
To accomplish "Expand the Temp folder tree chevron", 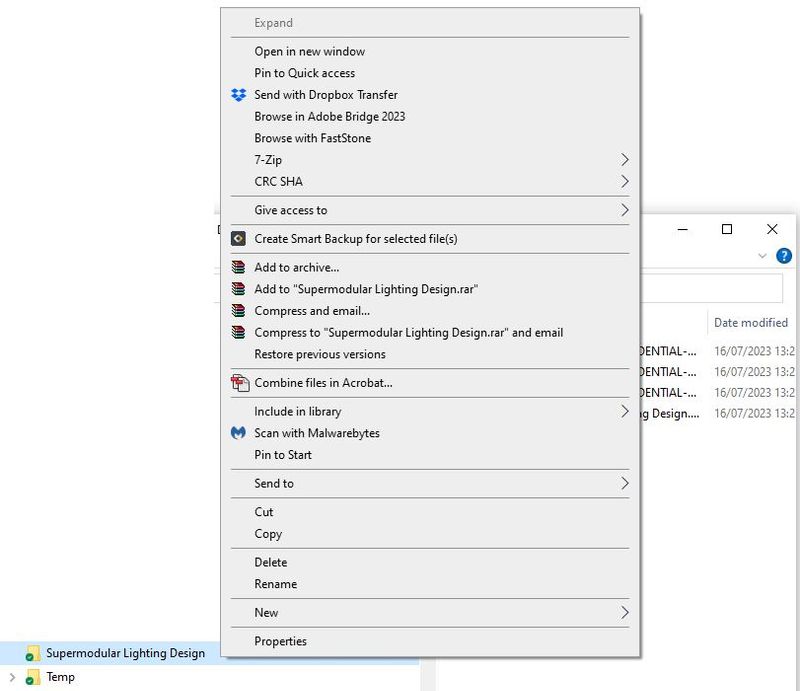I will 11,677.
